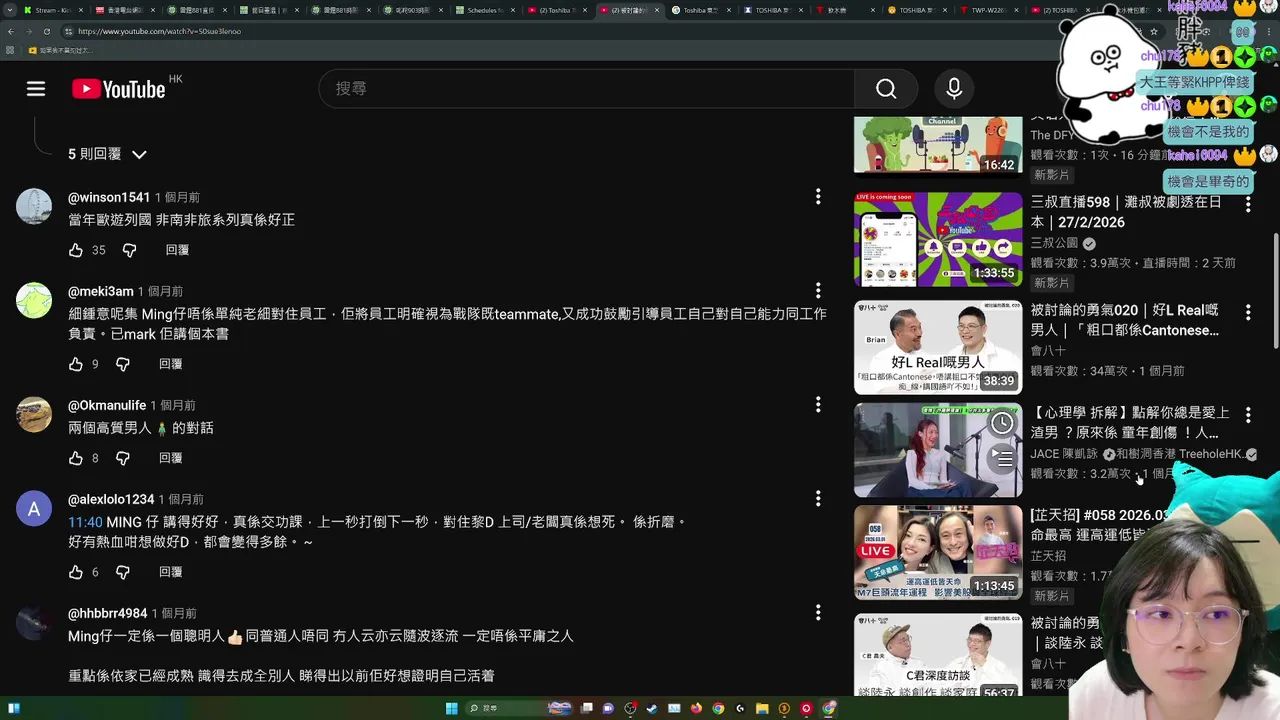Start voice search with microphone icon

coord(954,89)
